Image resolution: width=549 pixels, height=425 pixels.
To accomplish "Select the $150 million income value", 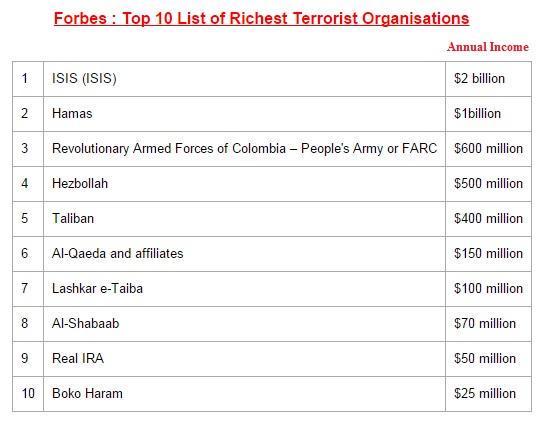I will 488,254.
